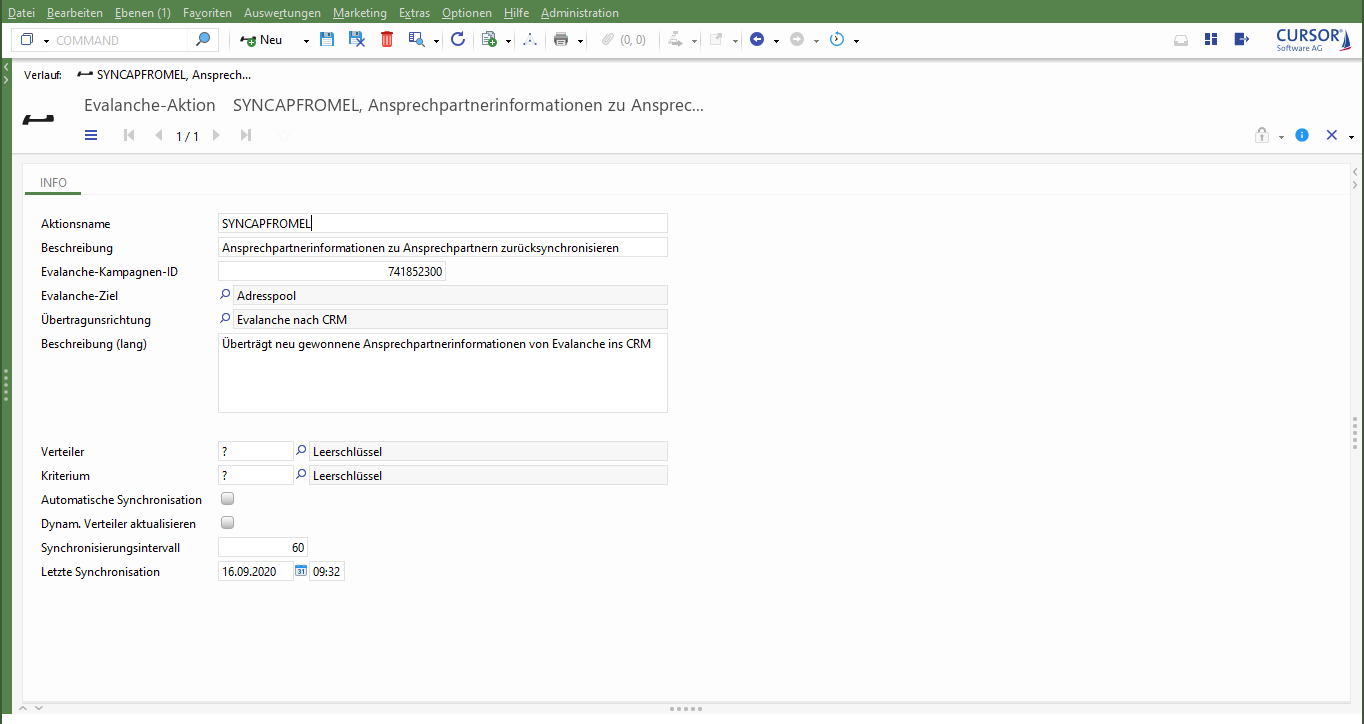Click the magnifier in the COMMAND box
The height and width of the screenshot is (724, 1364).
[203, 40]
